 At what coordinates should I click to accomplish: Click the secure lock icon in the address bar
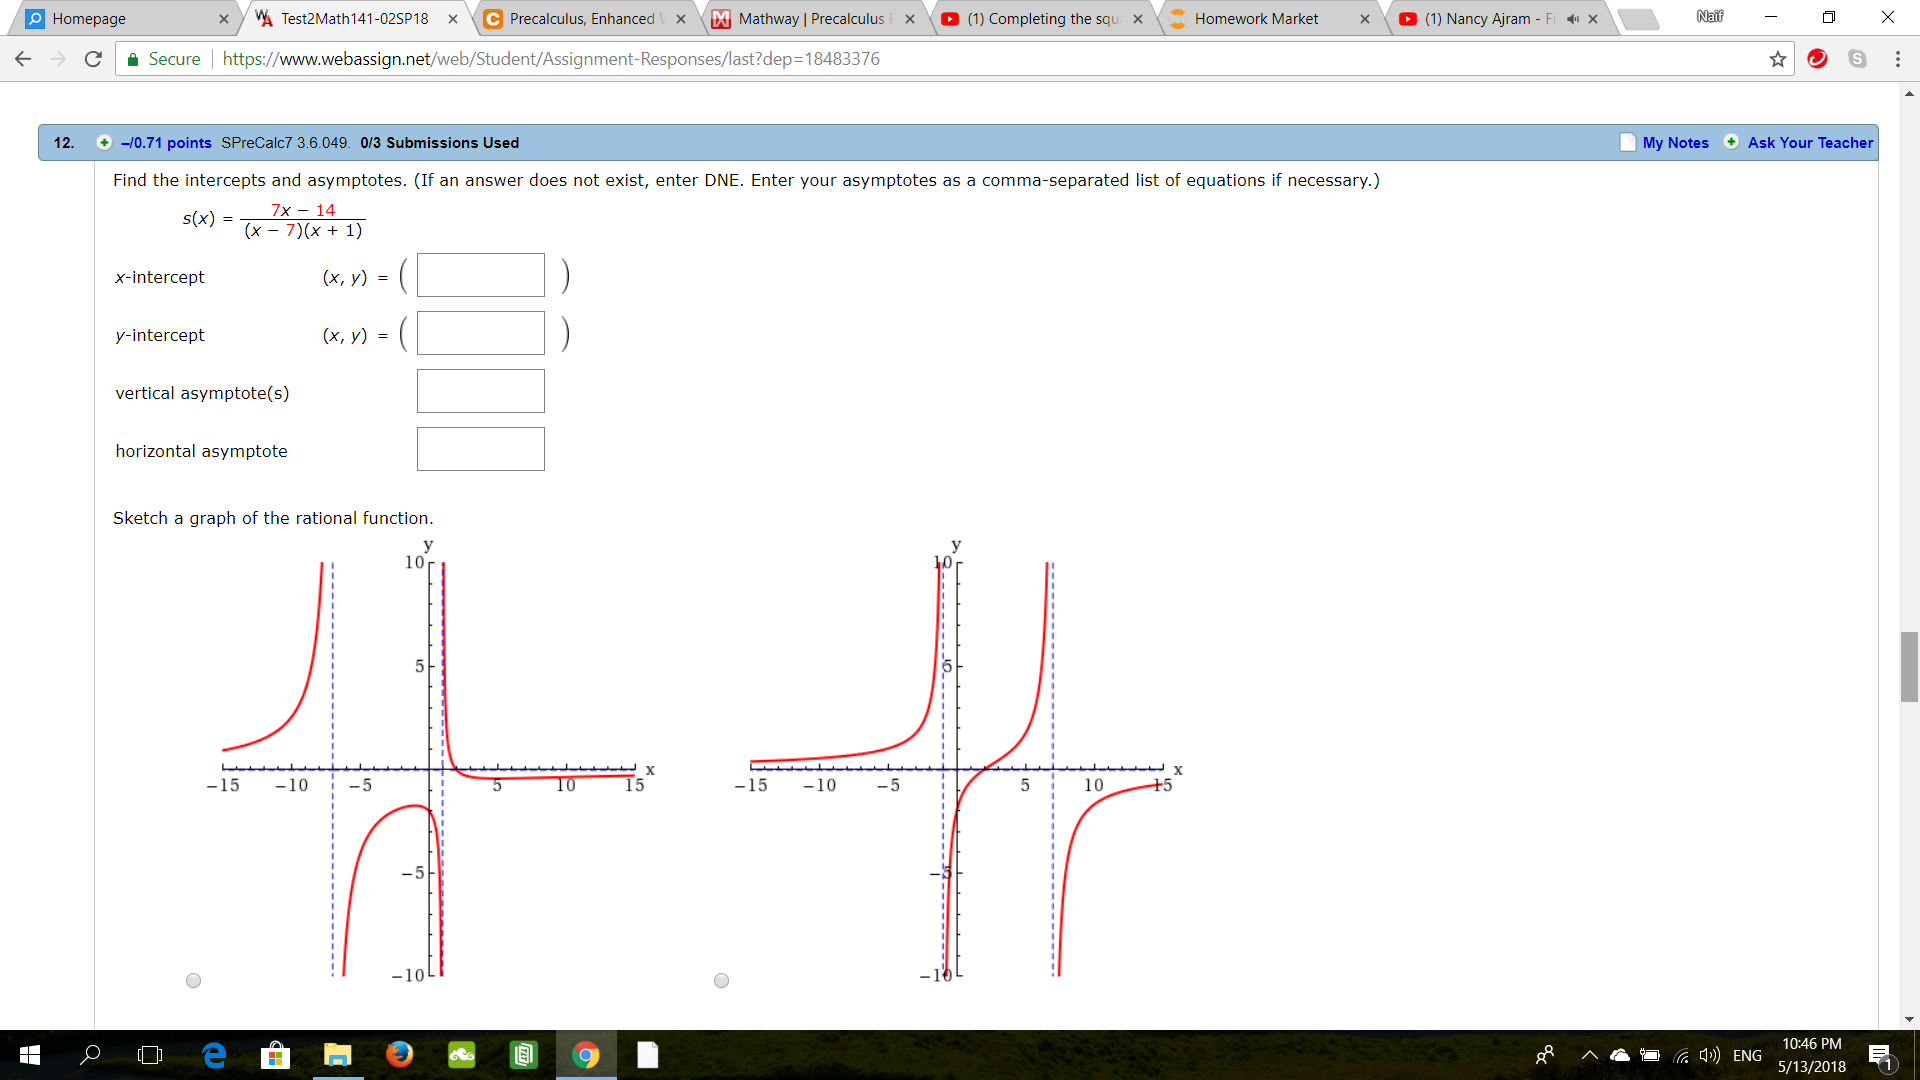(x=132, y=60)
